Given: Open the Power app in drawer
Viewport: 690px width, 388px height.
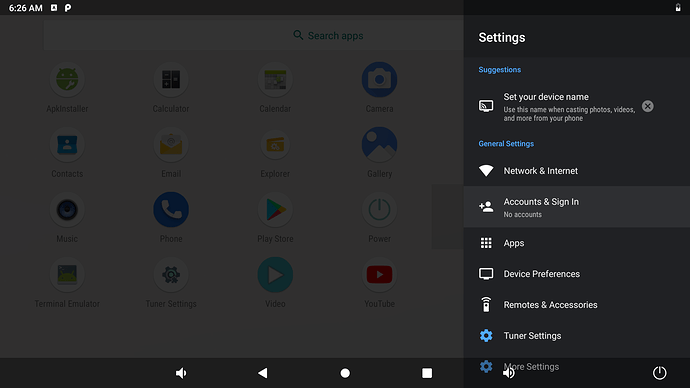Looking at the screenshot, I should point(379,210).
